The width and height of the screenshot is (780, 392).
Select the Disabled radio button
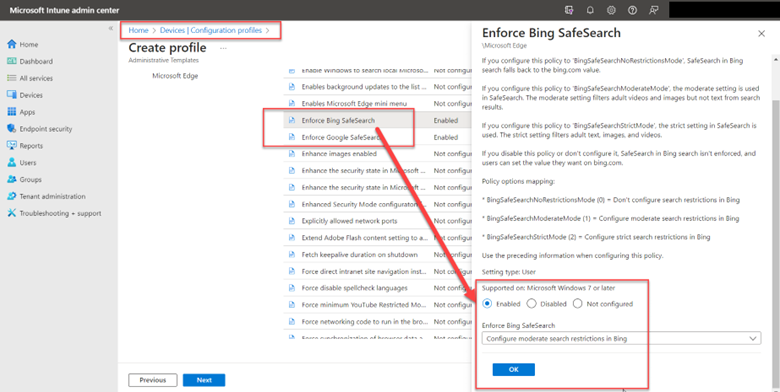pyautogui.click(x=532, y=303)
